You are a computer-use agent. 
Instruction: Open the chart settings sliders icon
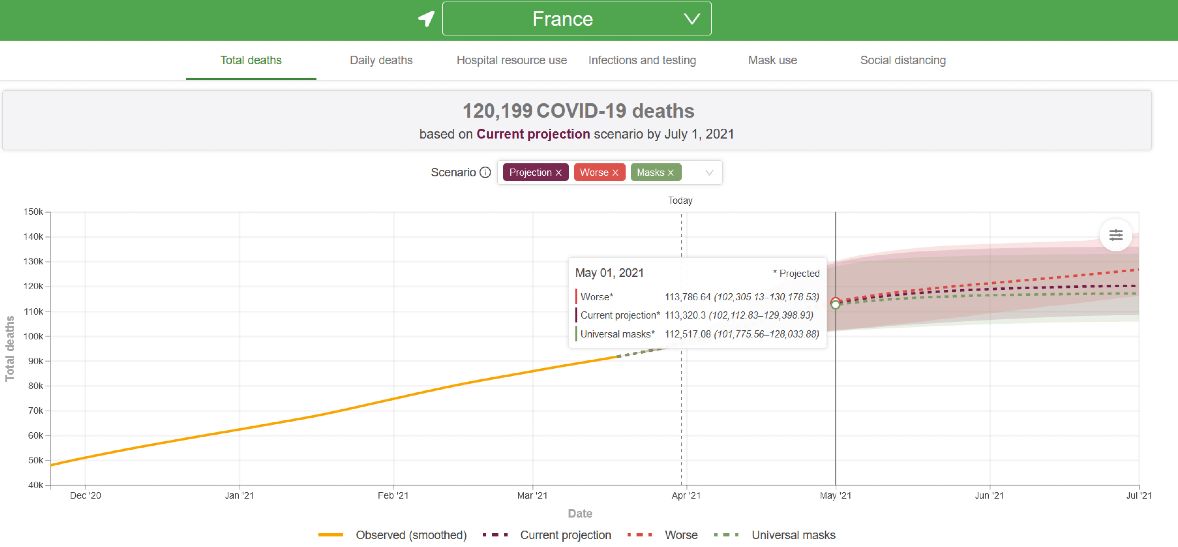pyautogui.click(x=1115, y=235)
